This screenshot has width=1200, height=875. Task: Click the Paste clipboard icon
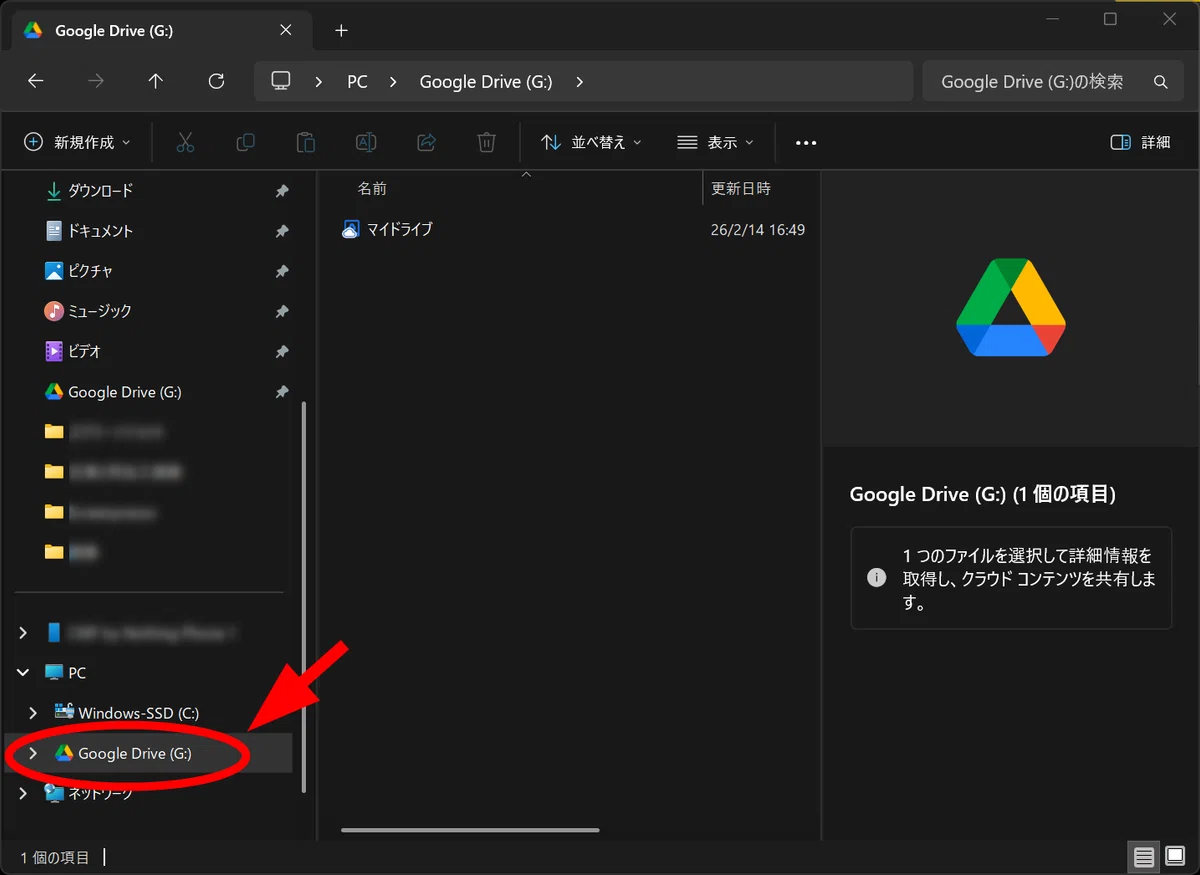(x=306, y=142)
